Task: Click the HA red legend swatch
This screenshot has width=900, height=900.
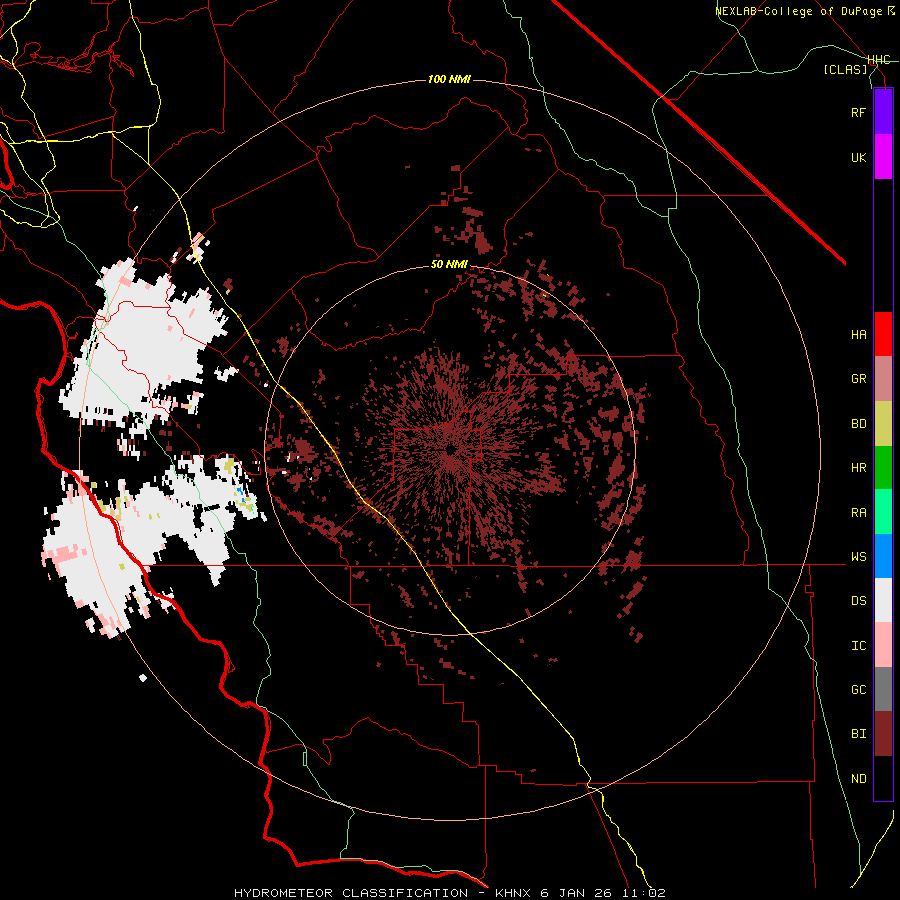Action: pyautogui.click(x=883, y=334)
